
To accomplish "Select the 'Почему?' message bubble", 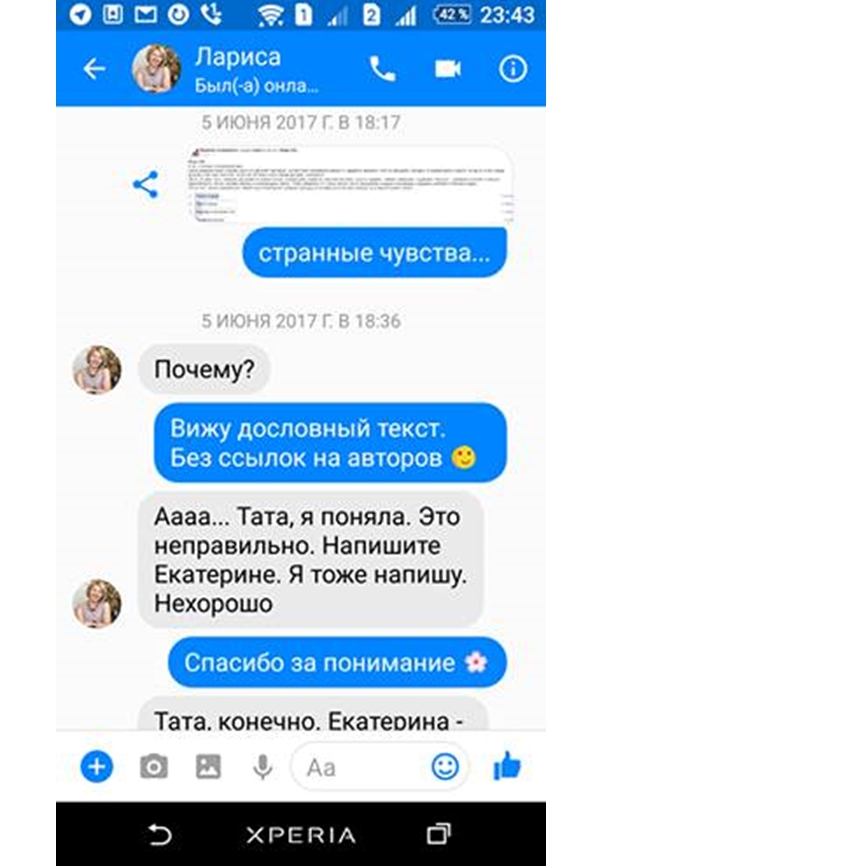I will [x=204, y=369].
